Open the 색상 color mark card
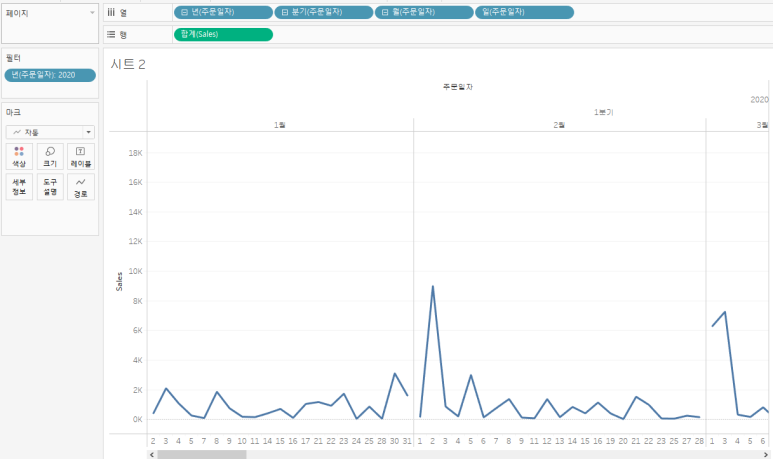This screenshot has height=459, width=773. pyautogui.click(x=19, y=156)
